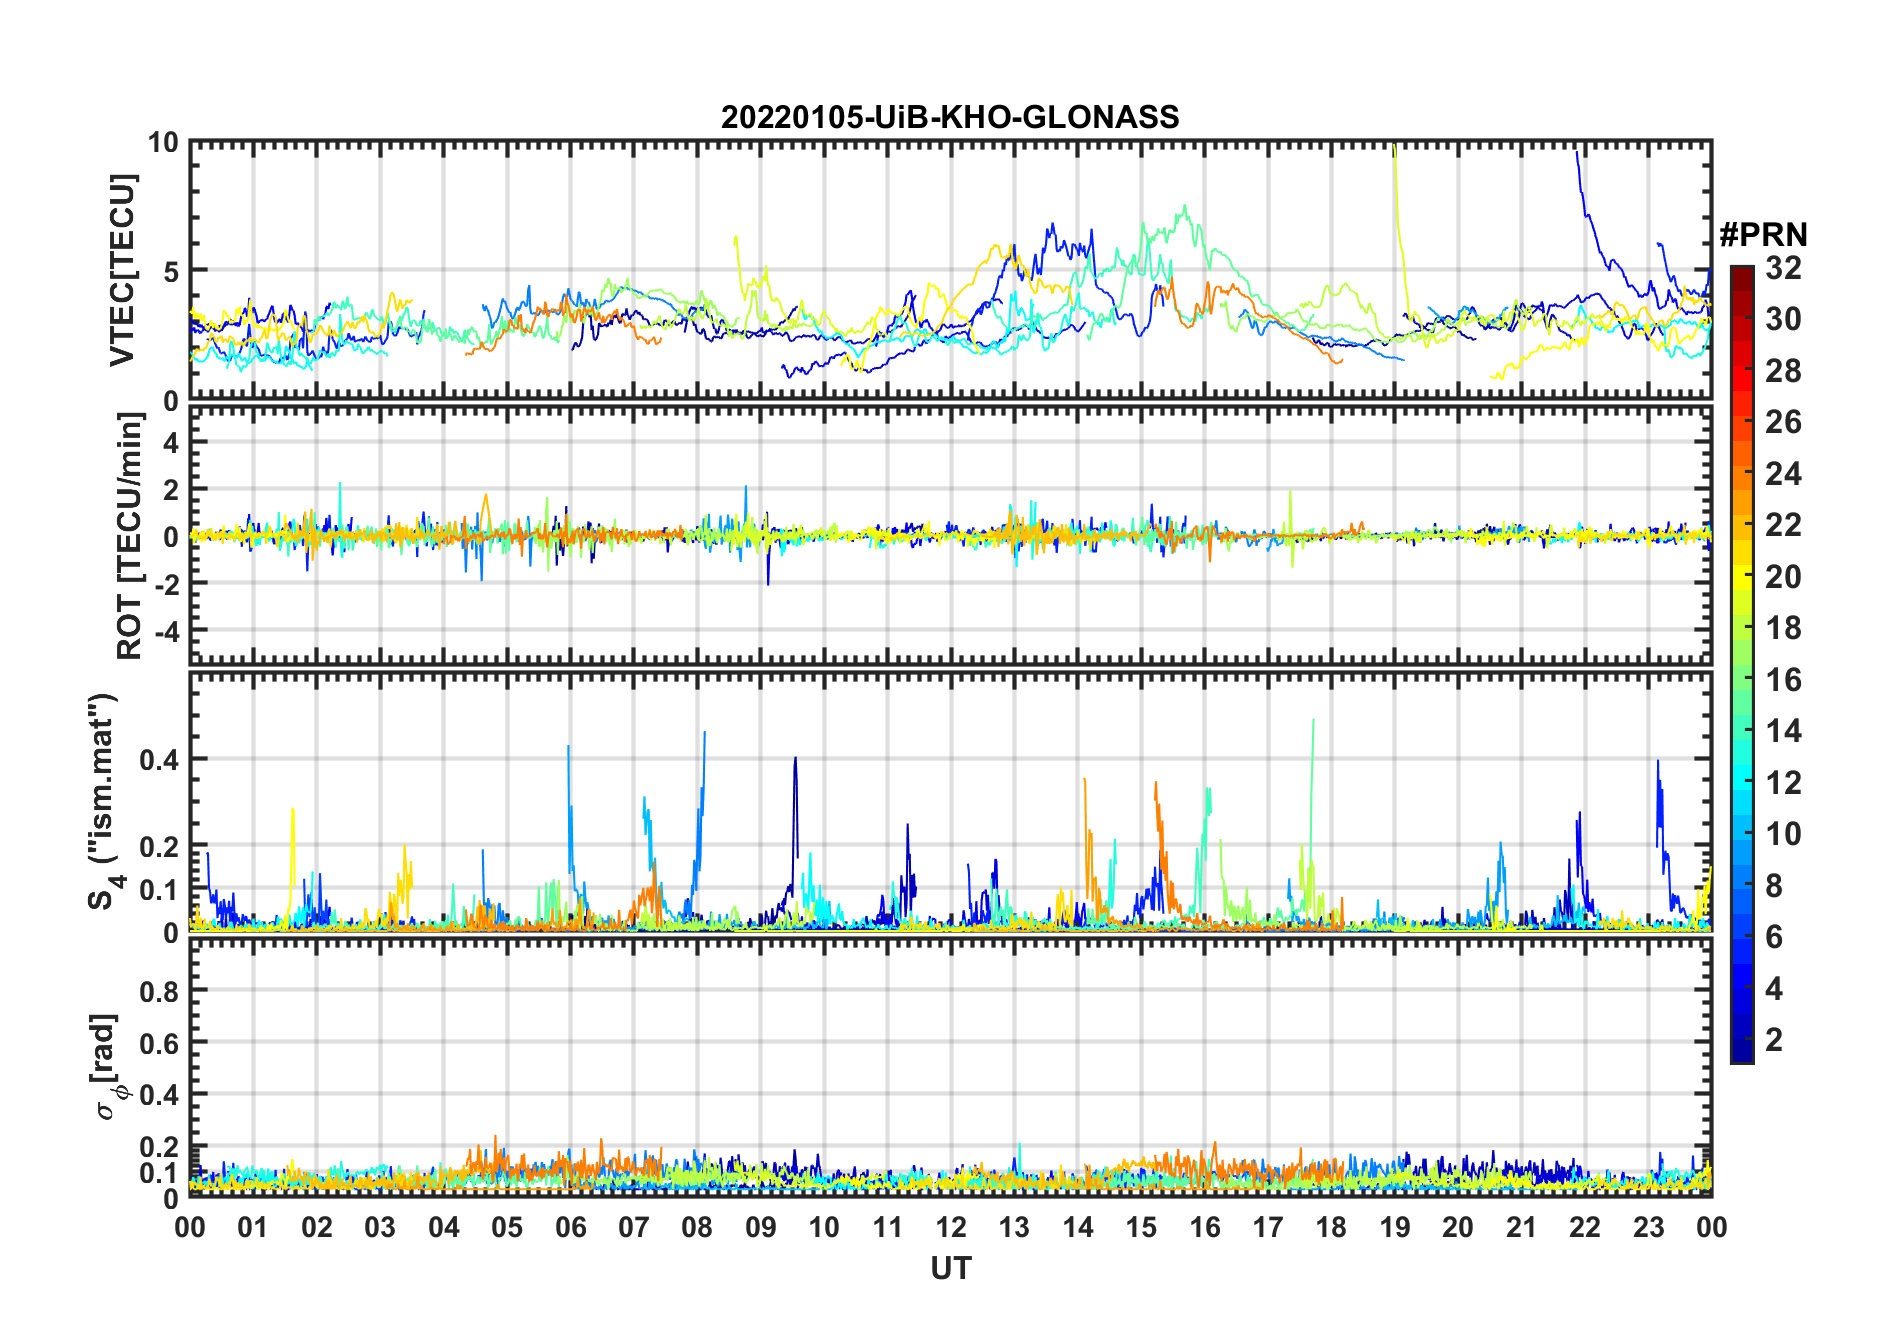The width and height of the screenshot is (1902, 1330).
Task: Click VTEC axis tick label 10
Action: pos(163,143)
